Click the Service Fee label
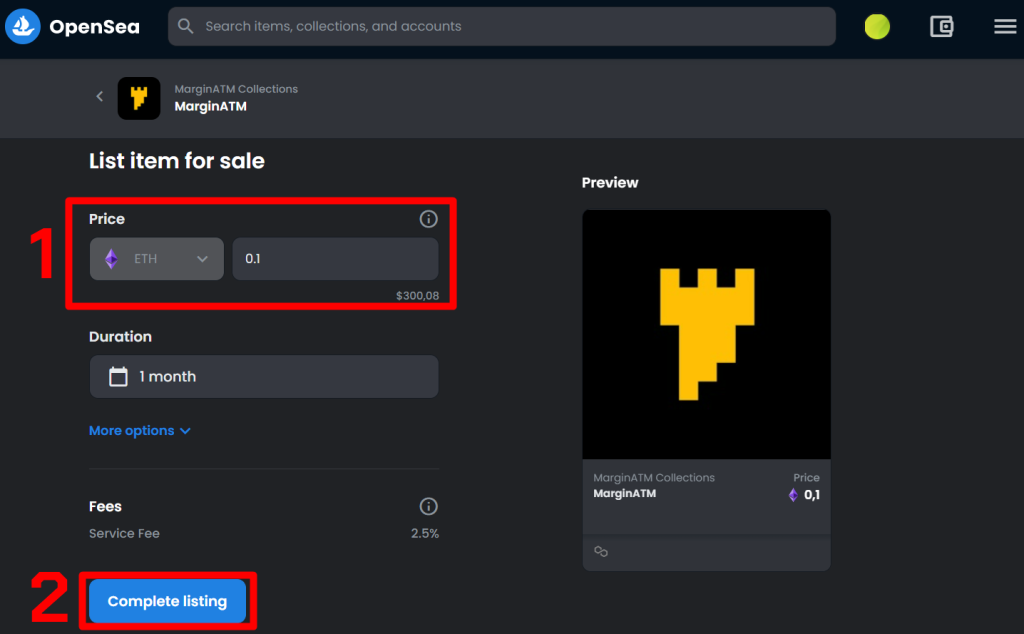 click(x=124, y=533)
